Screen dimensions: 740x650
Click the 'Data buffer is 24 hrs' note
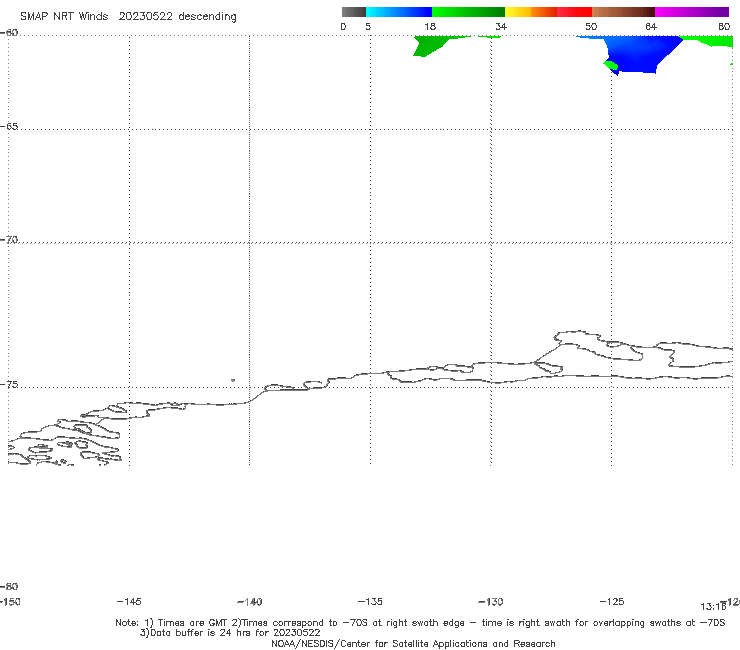click(x=230, y=633)
